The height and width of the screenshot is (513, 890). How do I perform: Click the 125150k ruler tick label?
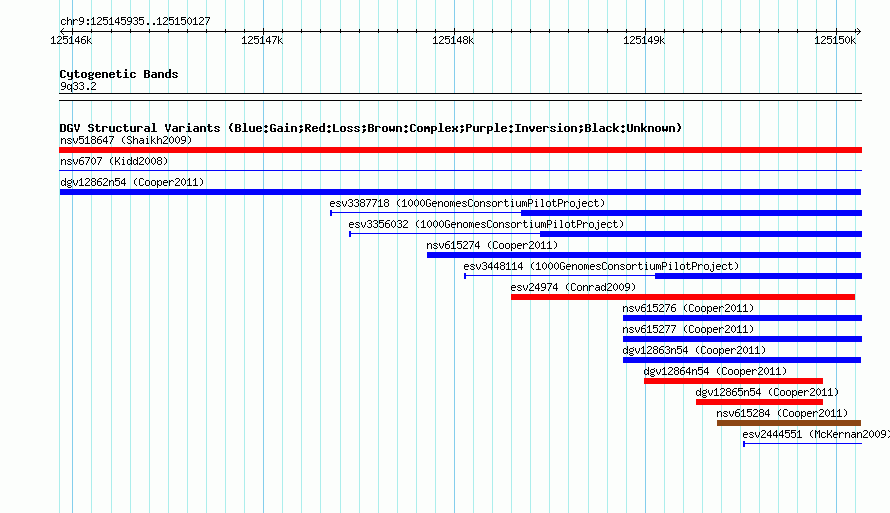click(835, 40)
